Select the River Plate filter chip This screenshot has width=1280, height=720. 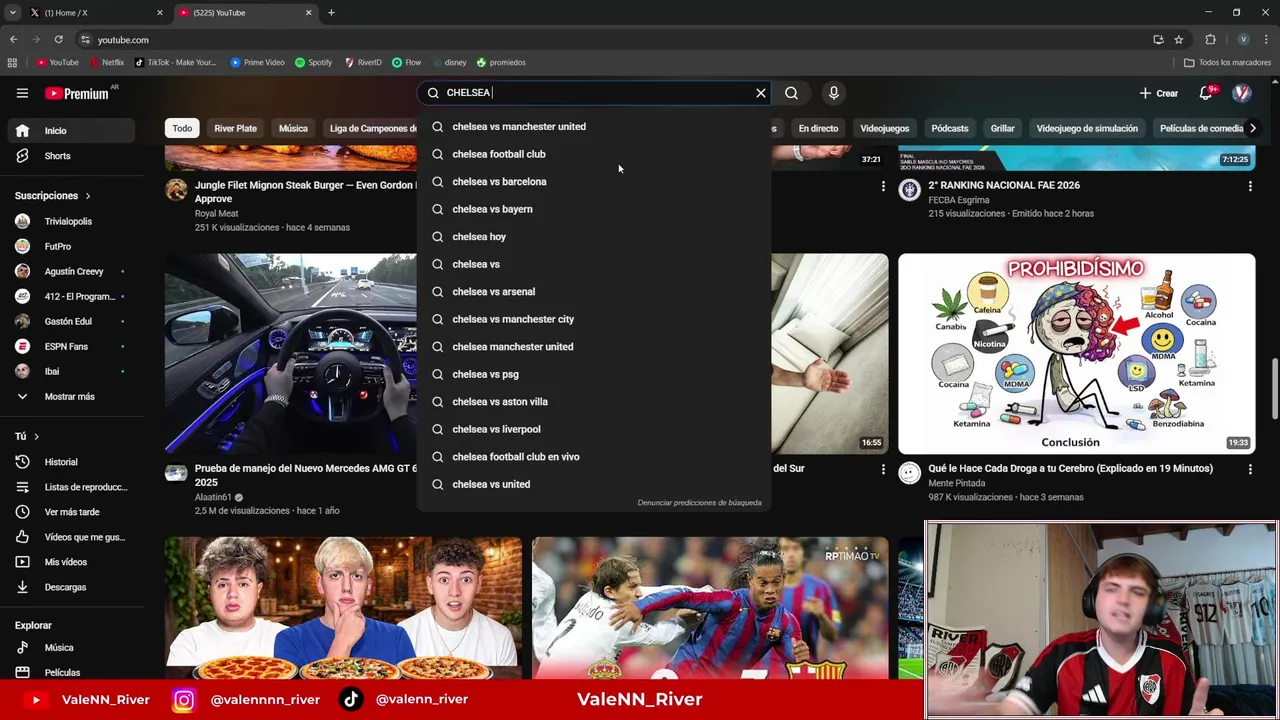click(235, 128)
